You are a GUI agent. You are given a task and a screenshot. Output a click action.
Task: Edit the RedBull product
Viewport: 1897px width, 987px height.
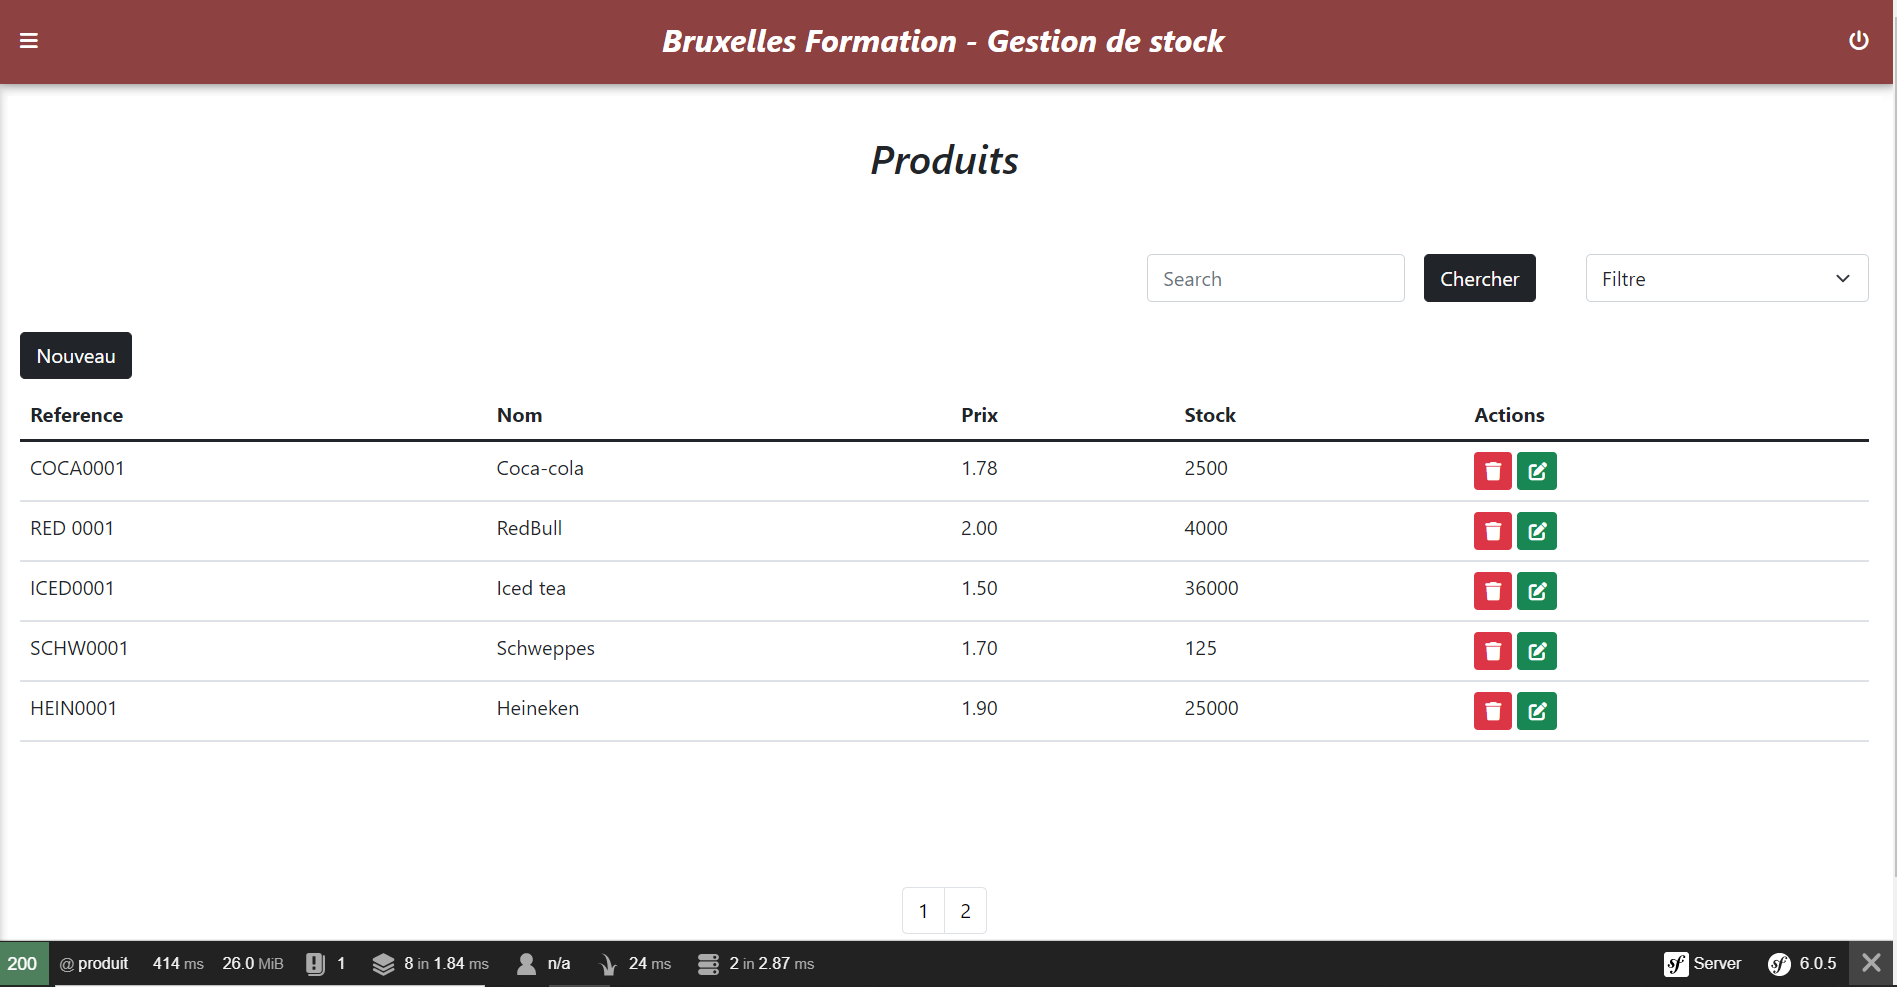click(1537, 531)
